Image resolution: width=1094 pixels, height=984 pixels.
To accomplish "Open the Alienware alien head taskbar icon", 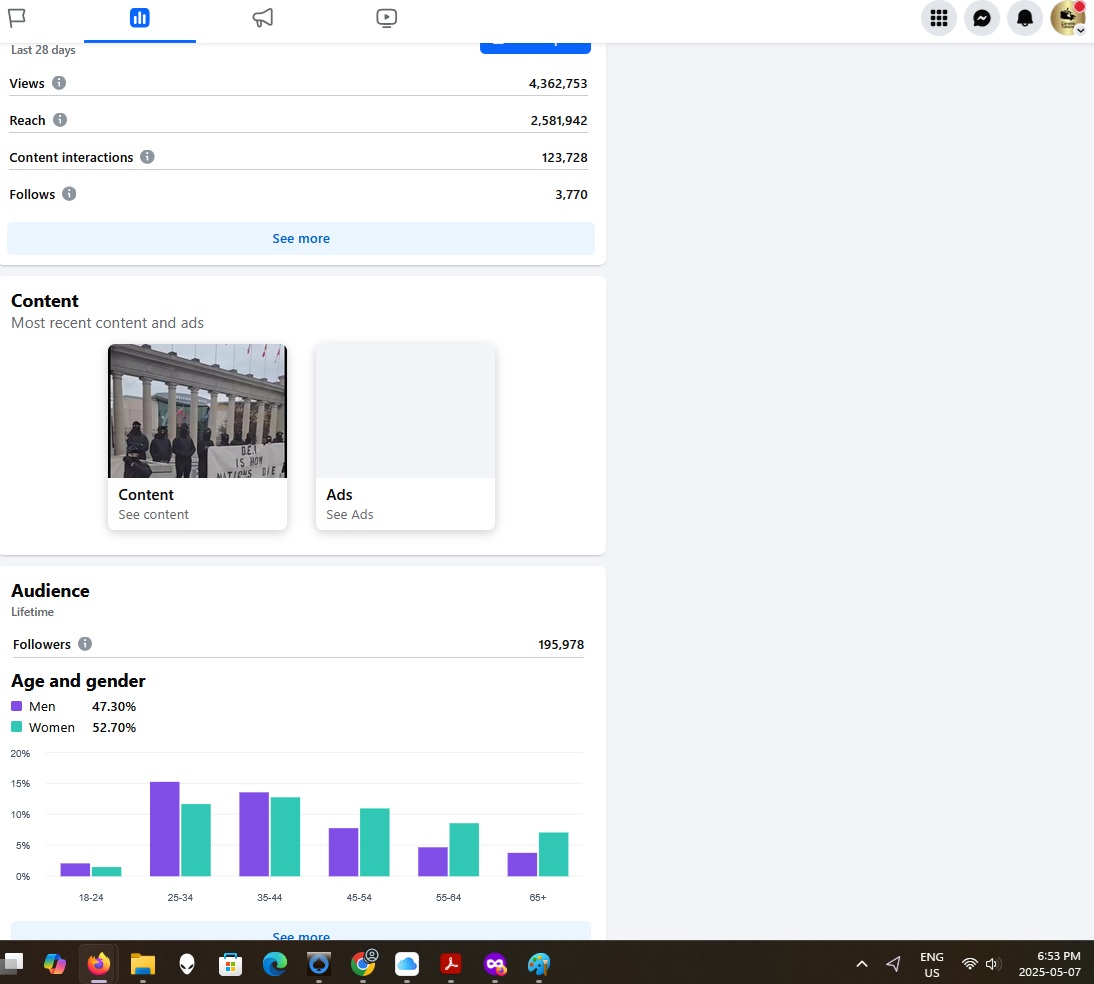I will (x=186, y=964).
